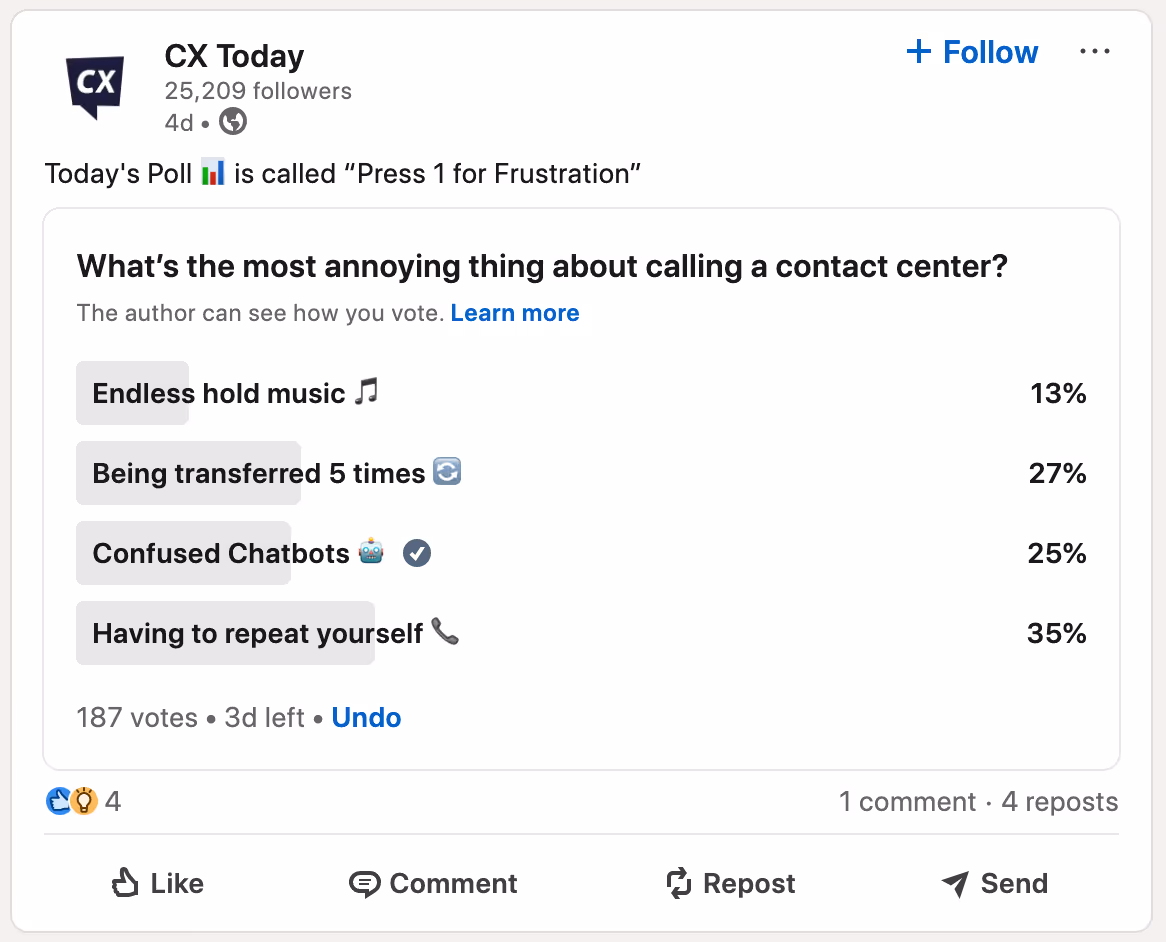Undo your poll vote

pyautogui.click(x=366, y=717)
